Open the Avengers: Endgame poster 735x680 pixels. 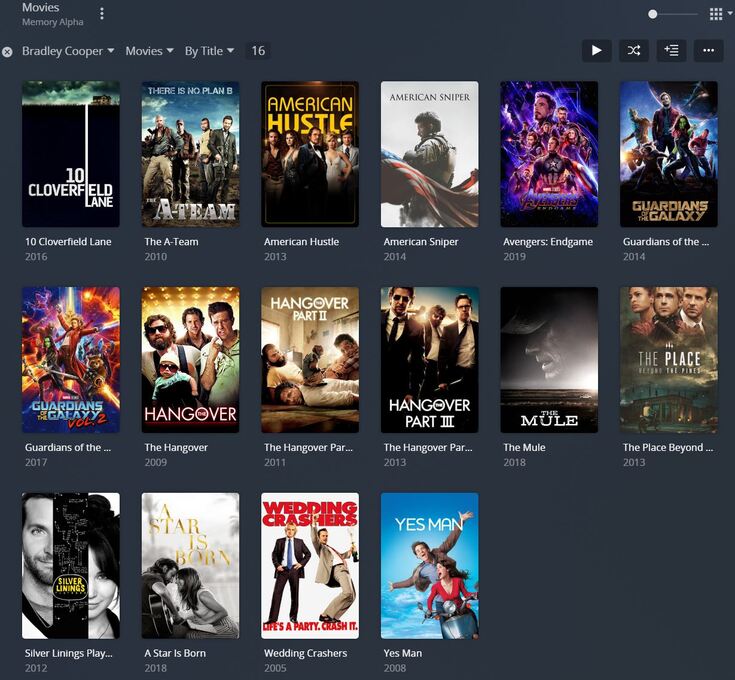(549, 154)
